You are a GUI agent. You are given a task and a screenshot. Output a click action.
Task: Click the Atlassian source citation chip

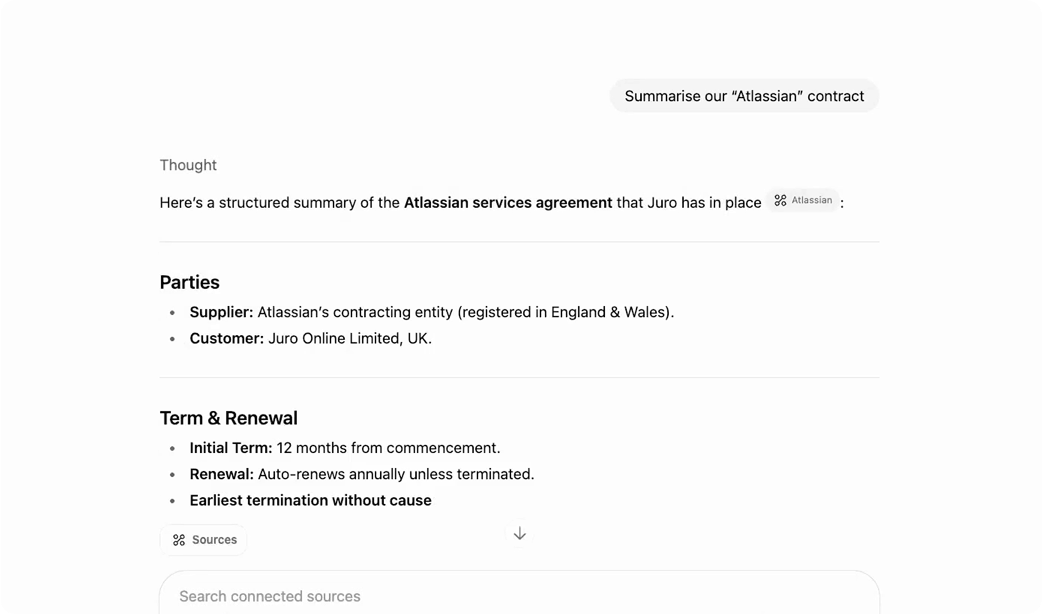coord(804,201)
